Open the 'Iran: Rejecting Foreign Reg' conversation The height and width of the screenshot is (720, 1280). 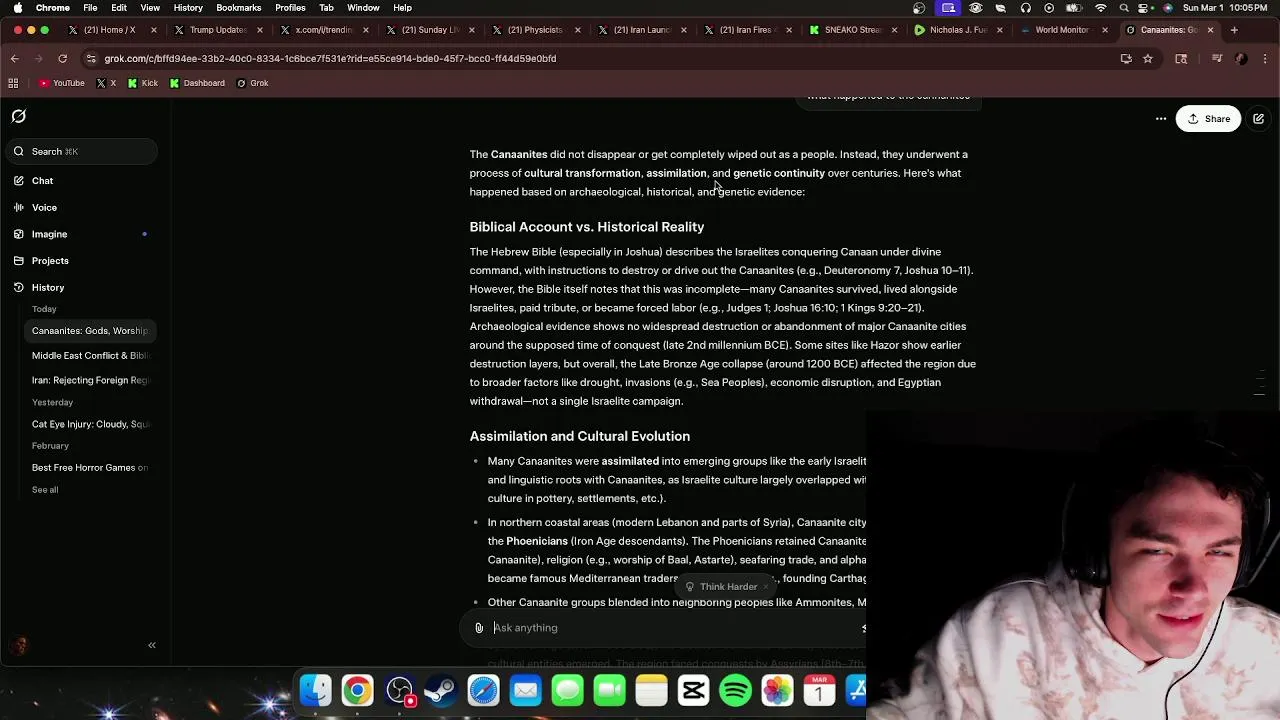pos(90,380)
